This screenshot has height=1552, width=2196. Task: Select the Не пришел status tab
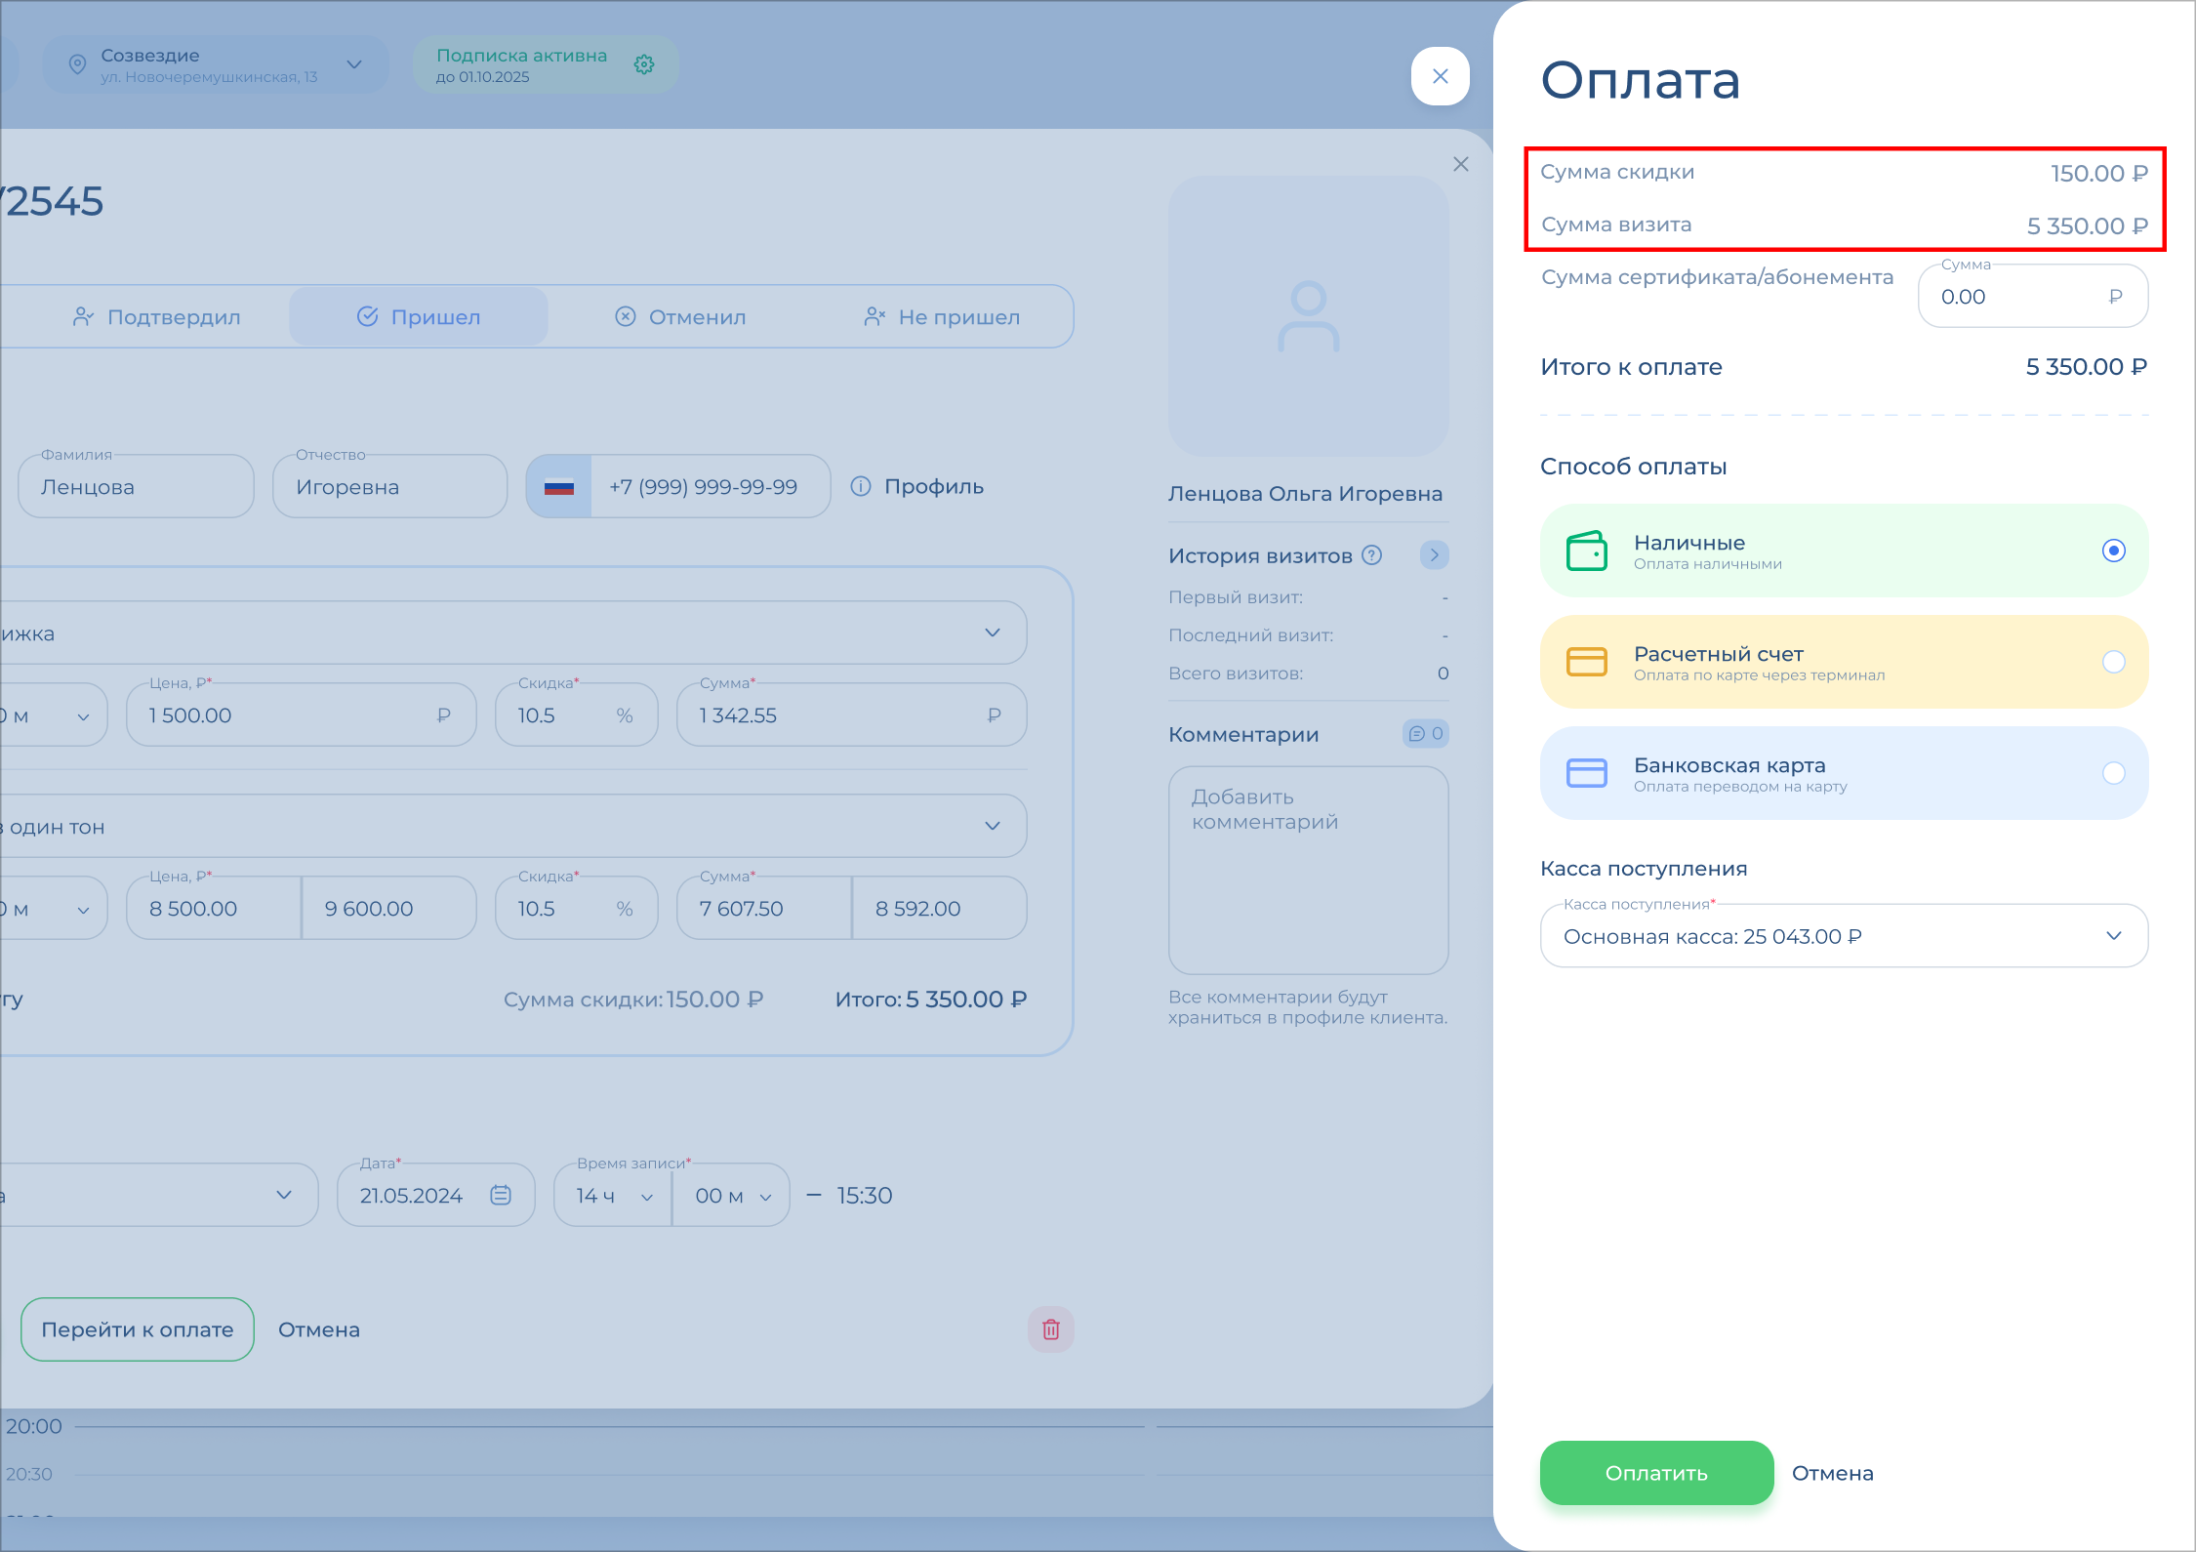941,317
